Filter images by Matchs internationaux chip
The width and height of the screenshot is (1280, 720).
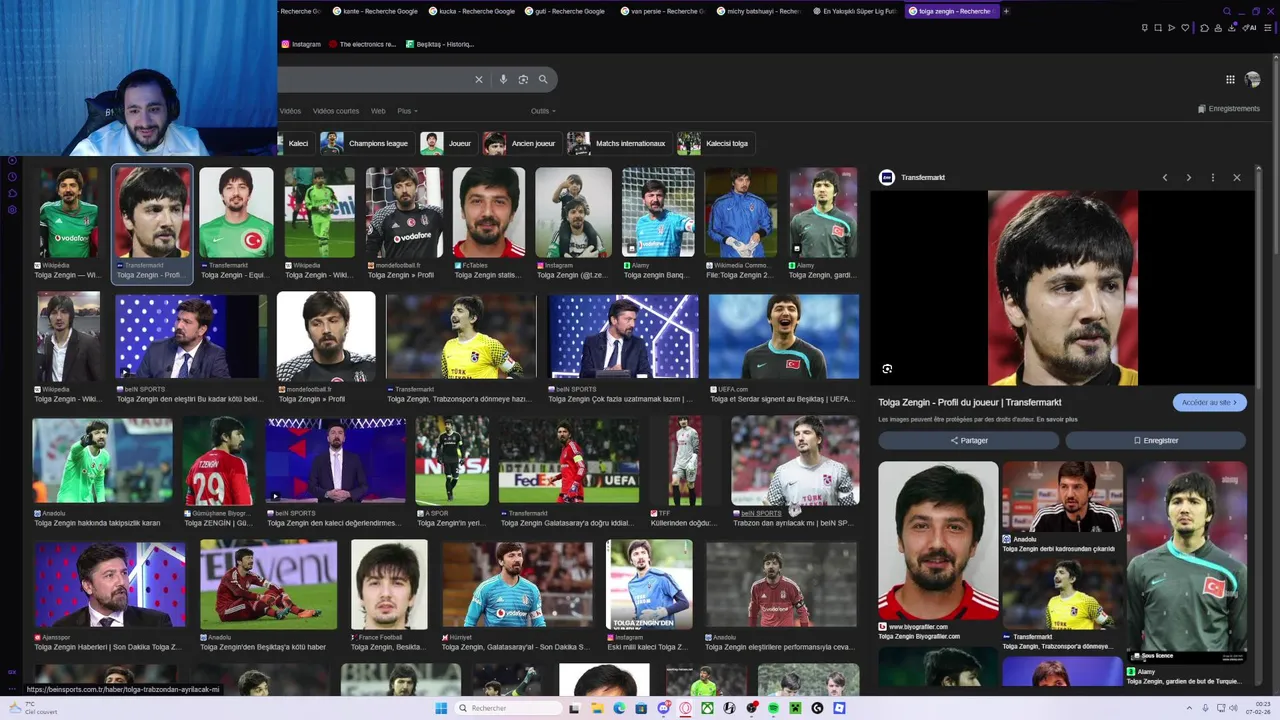pos(618,143)
